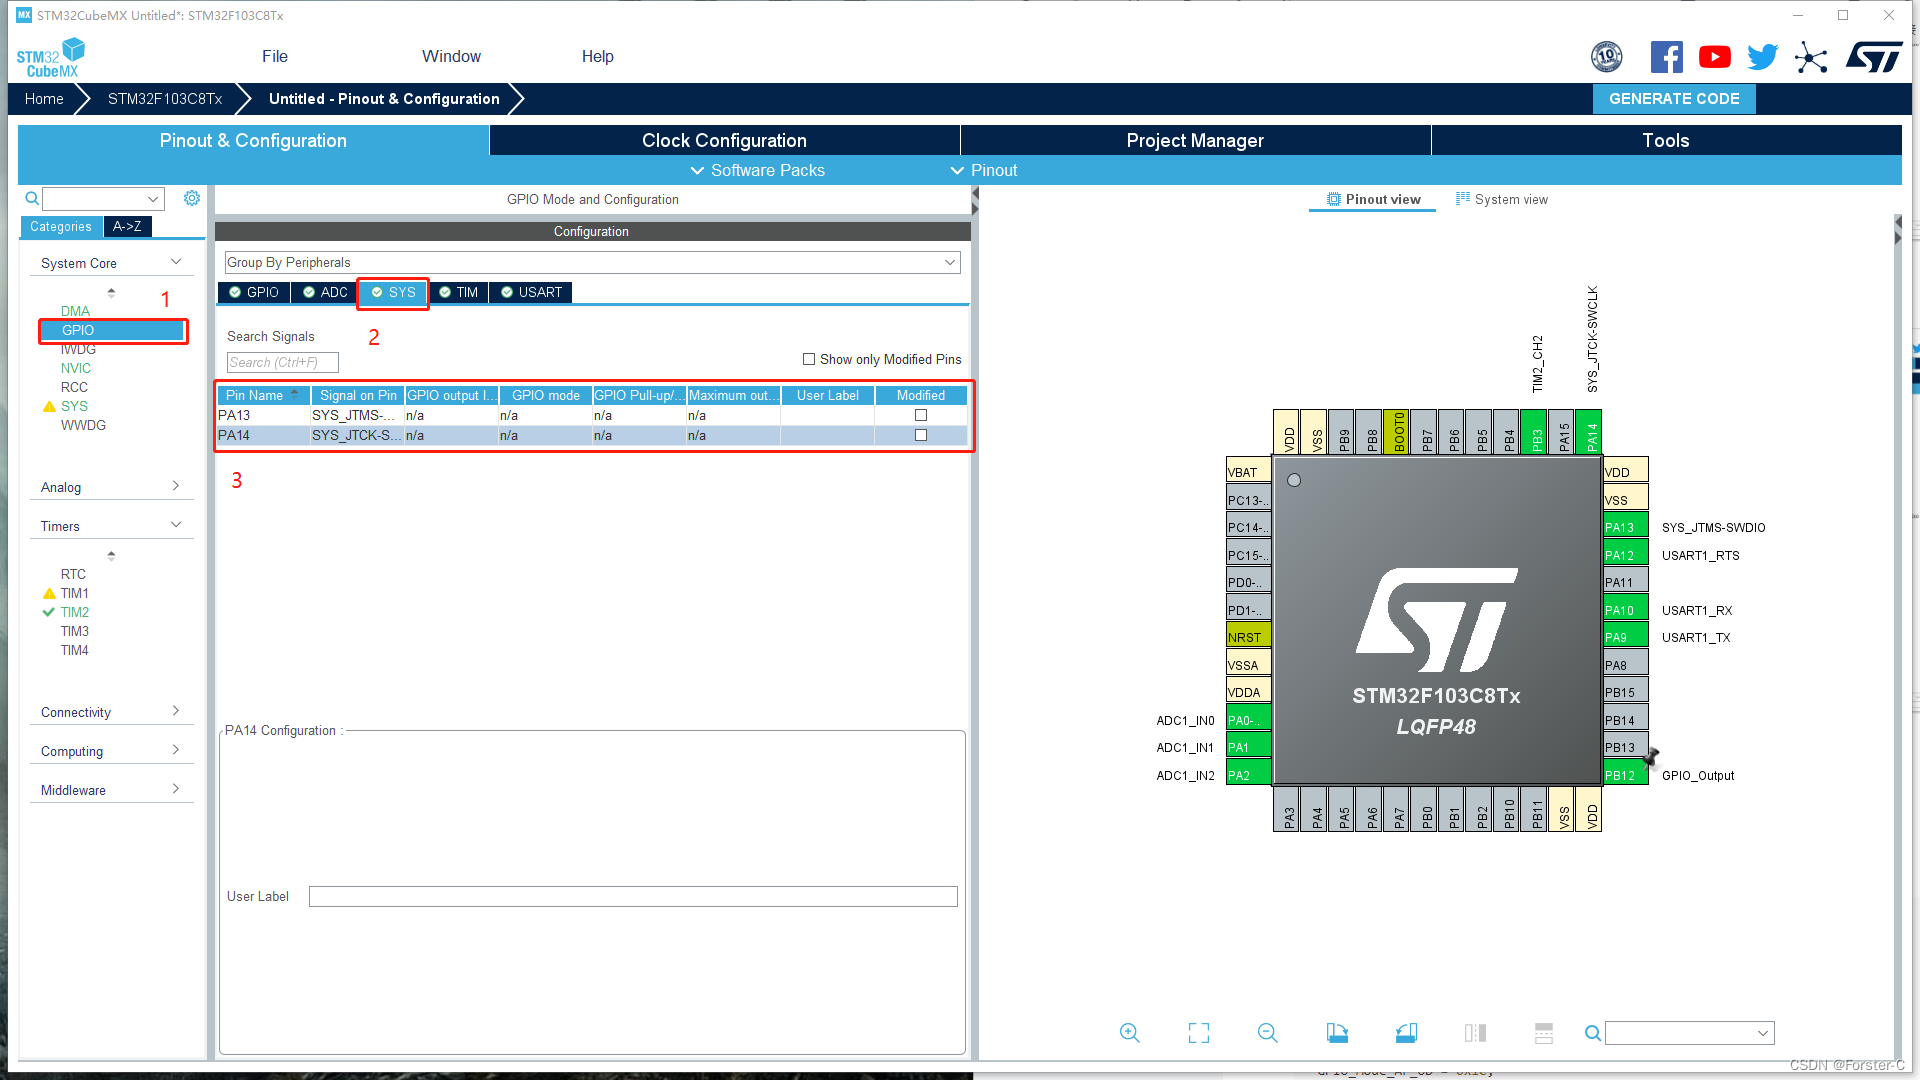
Task: Select TIM2 in Timers list
Action: 75,612
